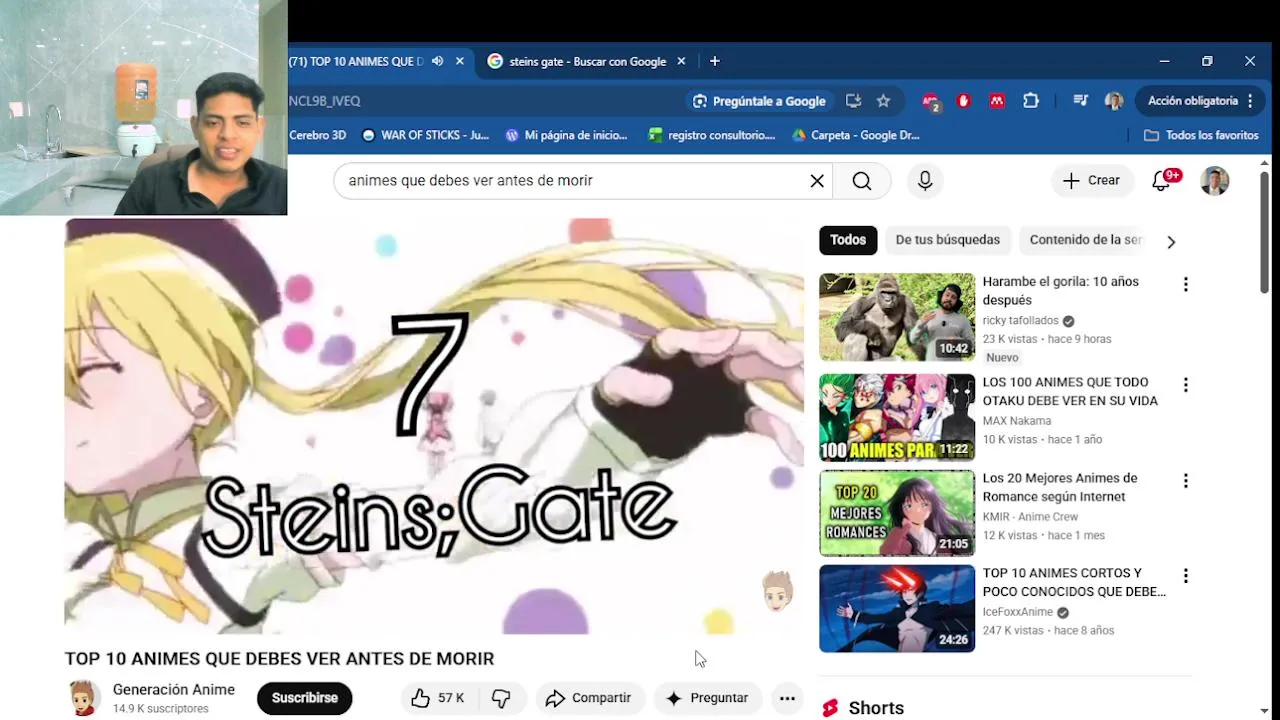Open Generación Anime channel avatar

point(84,698)
